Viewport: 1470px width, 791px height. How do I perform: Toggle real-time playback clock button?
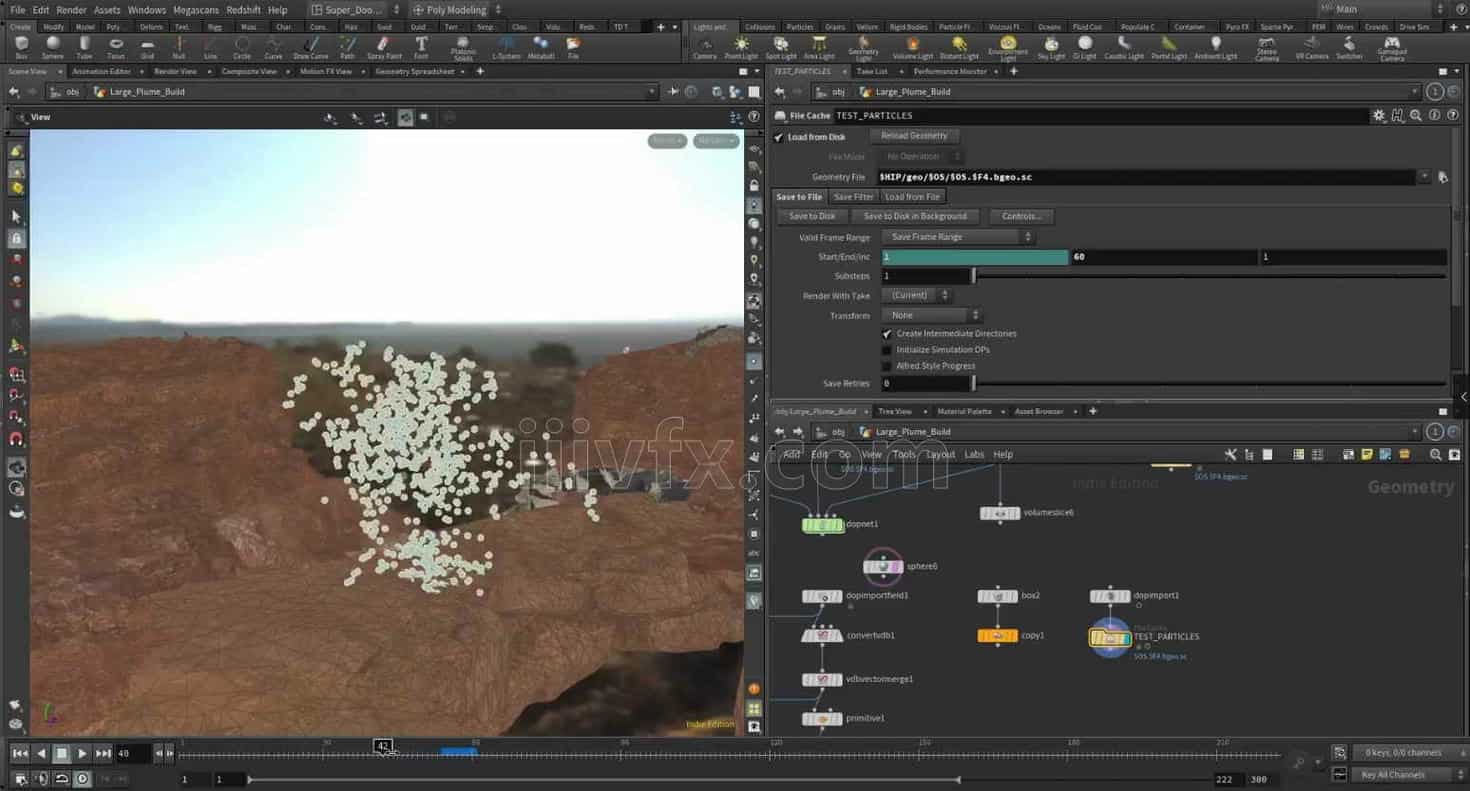coord(83,779)
